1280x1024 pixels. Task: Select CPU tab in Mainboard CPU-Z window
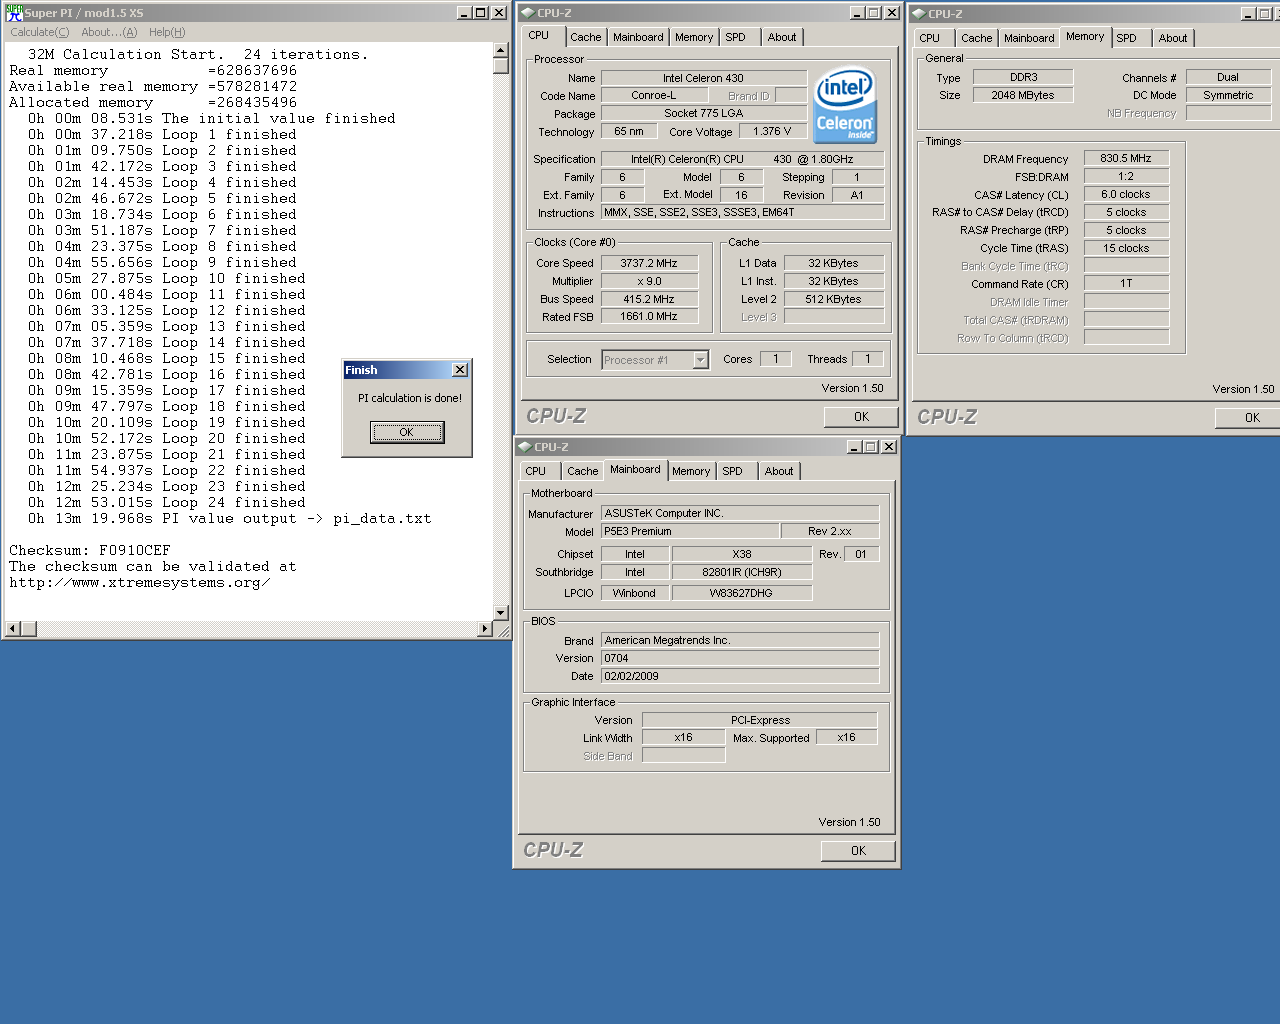click(536, 471)
